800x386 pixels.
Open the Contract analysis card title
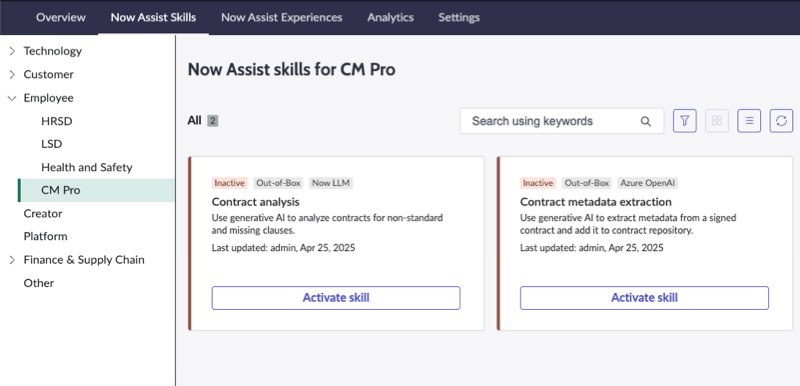[x=256, y=201]
